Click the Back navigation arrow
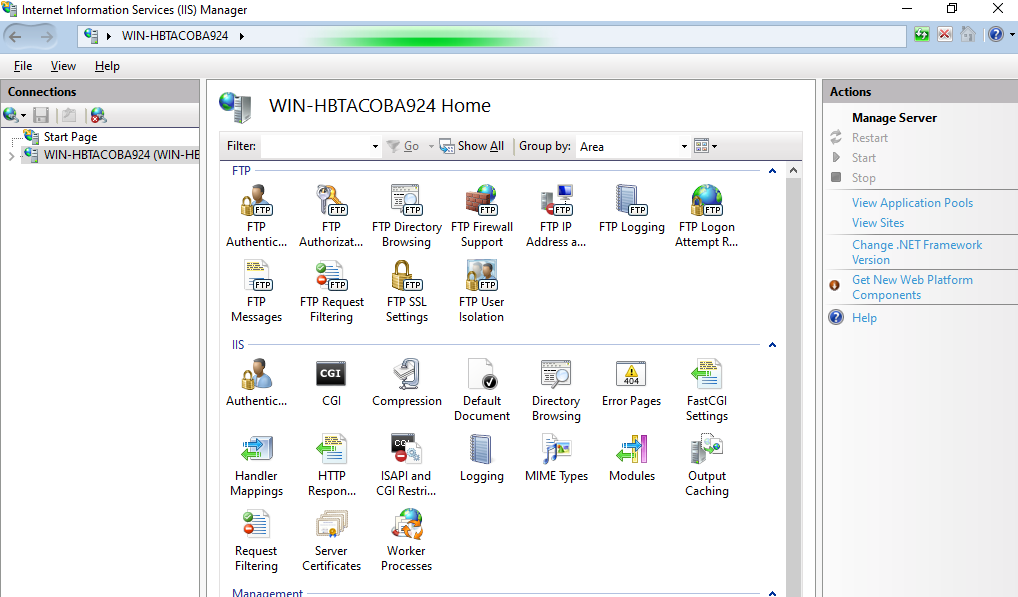 pyautogui.click(x=15, y=36)
